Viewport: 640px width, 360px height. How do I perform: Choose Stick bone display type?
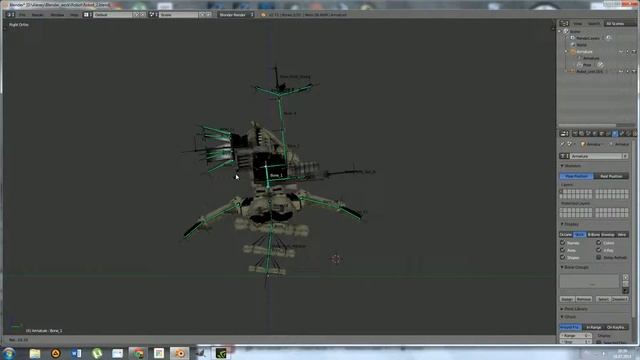[580, 235]
